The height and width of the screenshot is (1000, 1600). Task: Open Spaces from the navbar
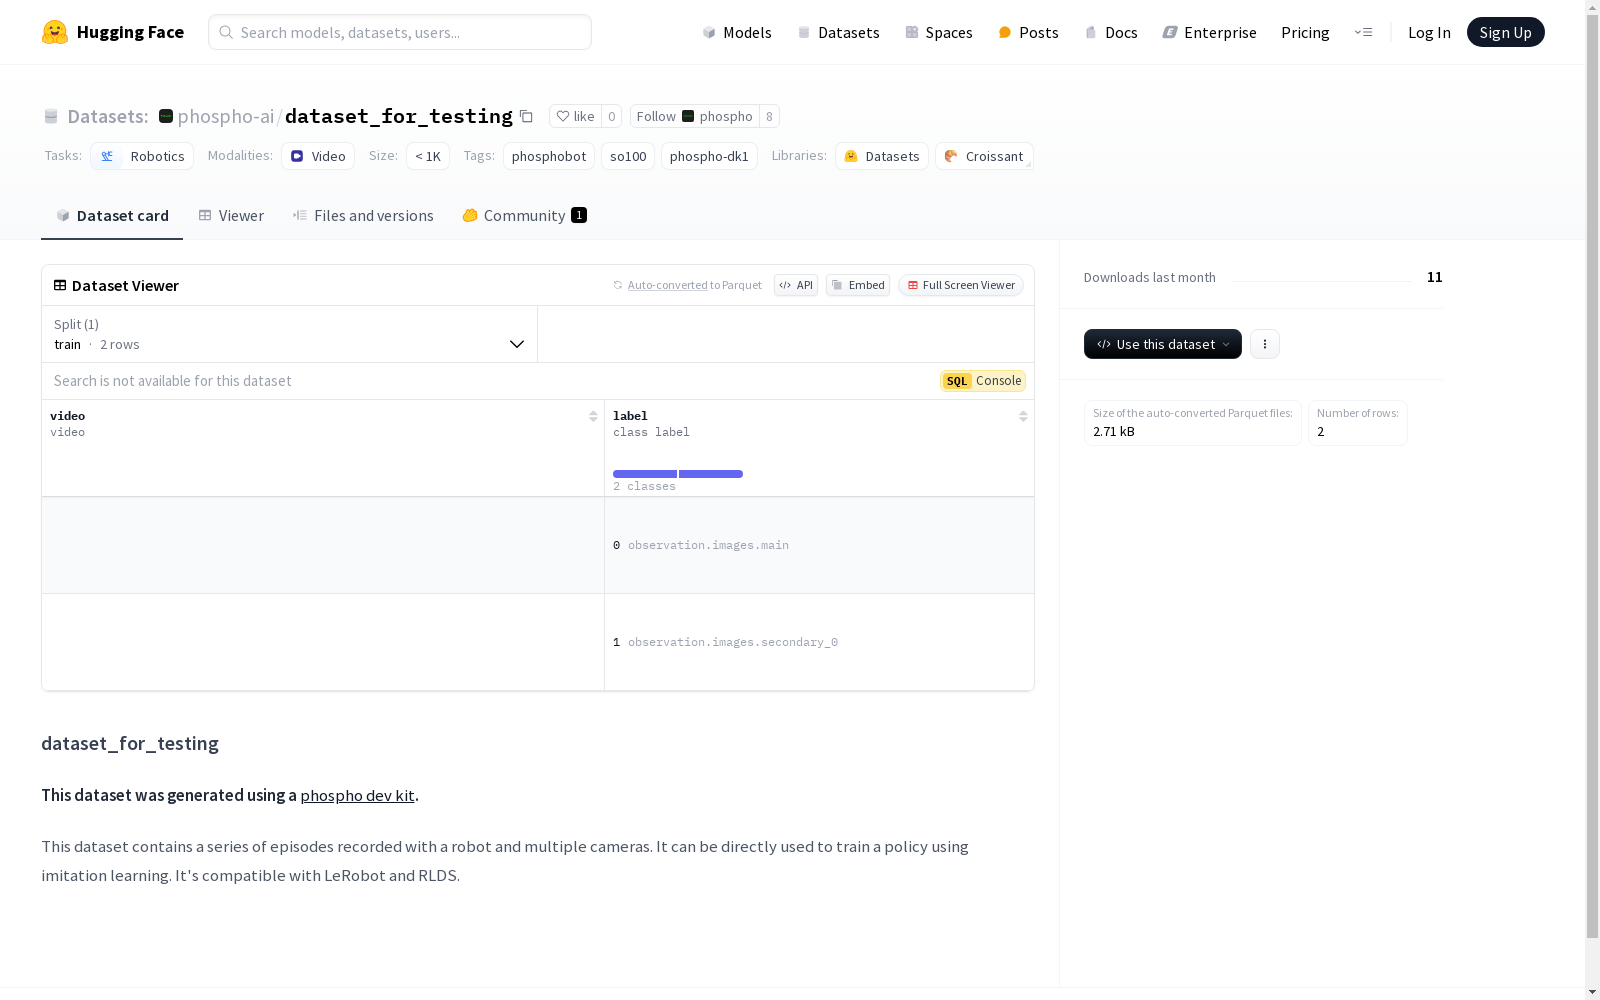939,32
